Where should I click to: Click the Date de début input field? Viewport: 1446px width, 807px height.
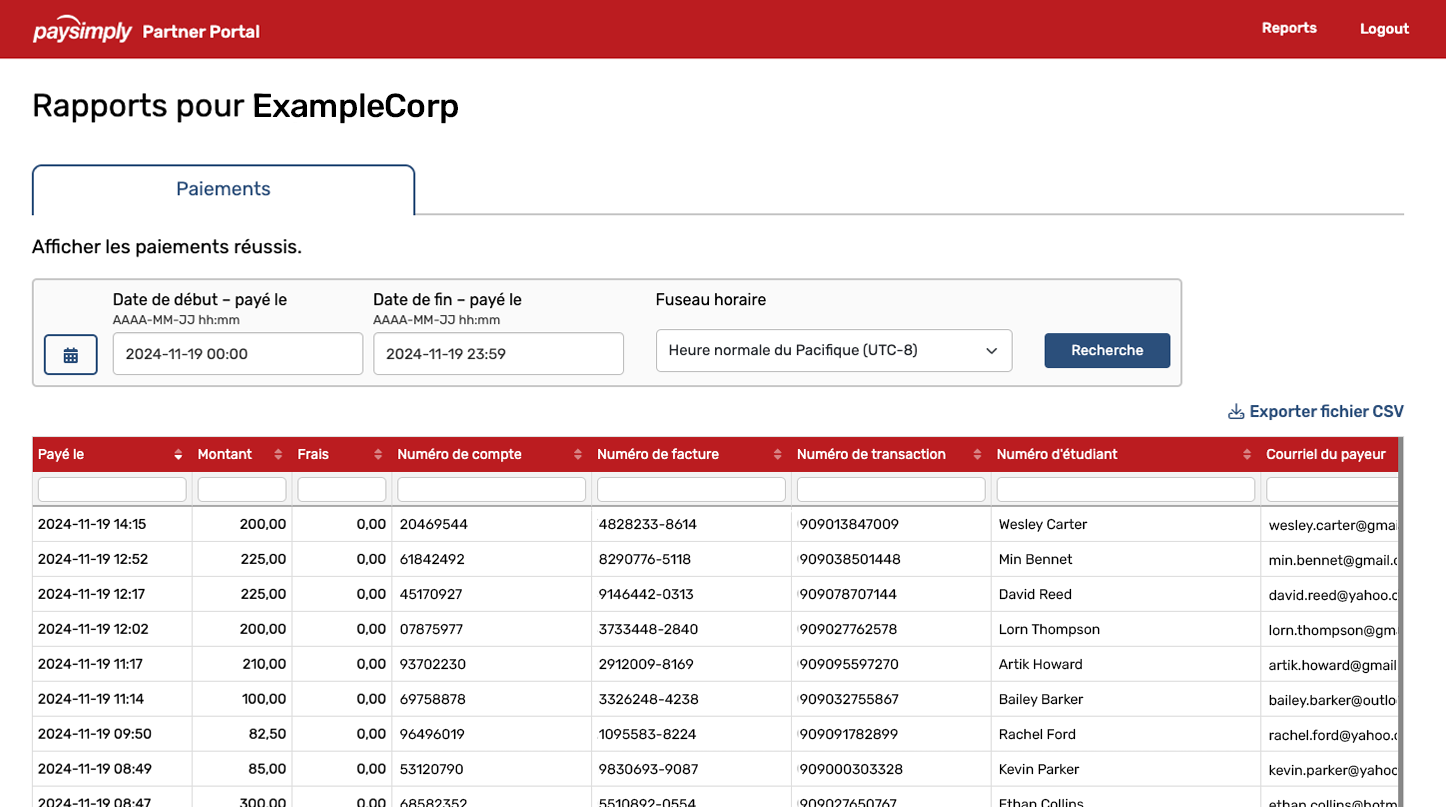pos(237,353)
